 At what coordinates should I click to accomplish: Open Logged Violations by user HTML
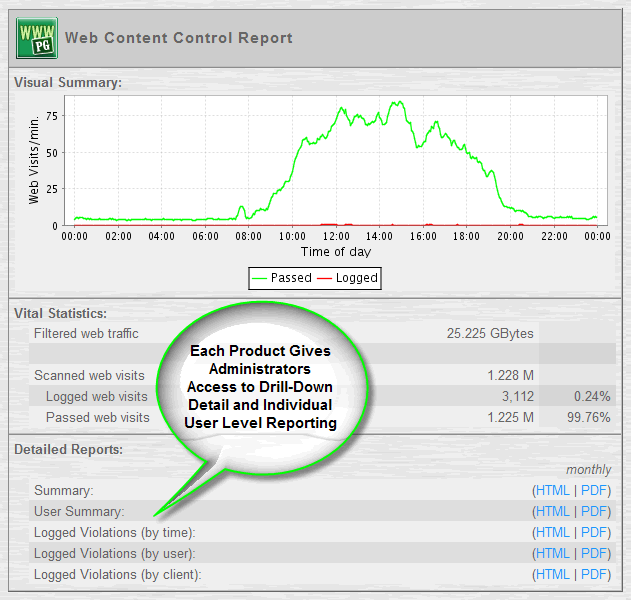[552, 554]
